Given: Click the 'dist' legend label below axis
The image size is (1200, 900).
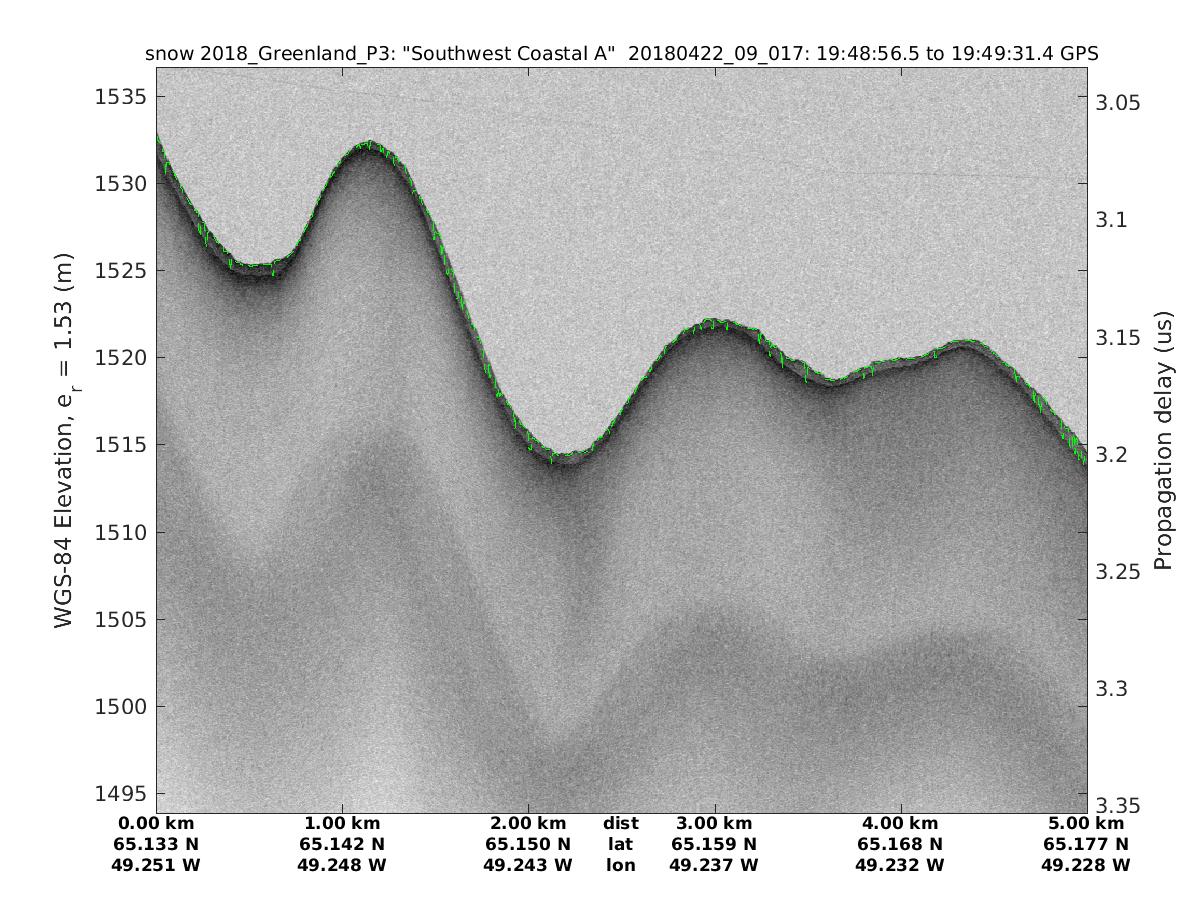Looking at the screenshot, I should (621, 824).
